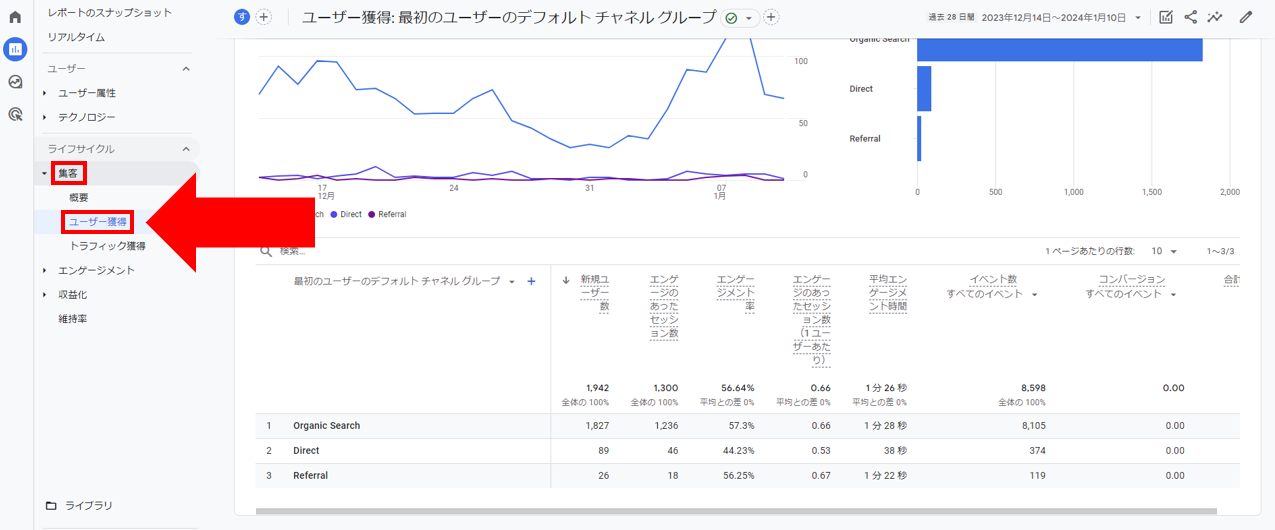Click the Referral row label in table
Viewport: 1275px width, 530px height.
[x=310, y=475]
